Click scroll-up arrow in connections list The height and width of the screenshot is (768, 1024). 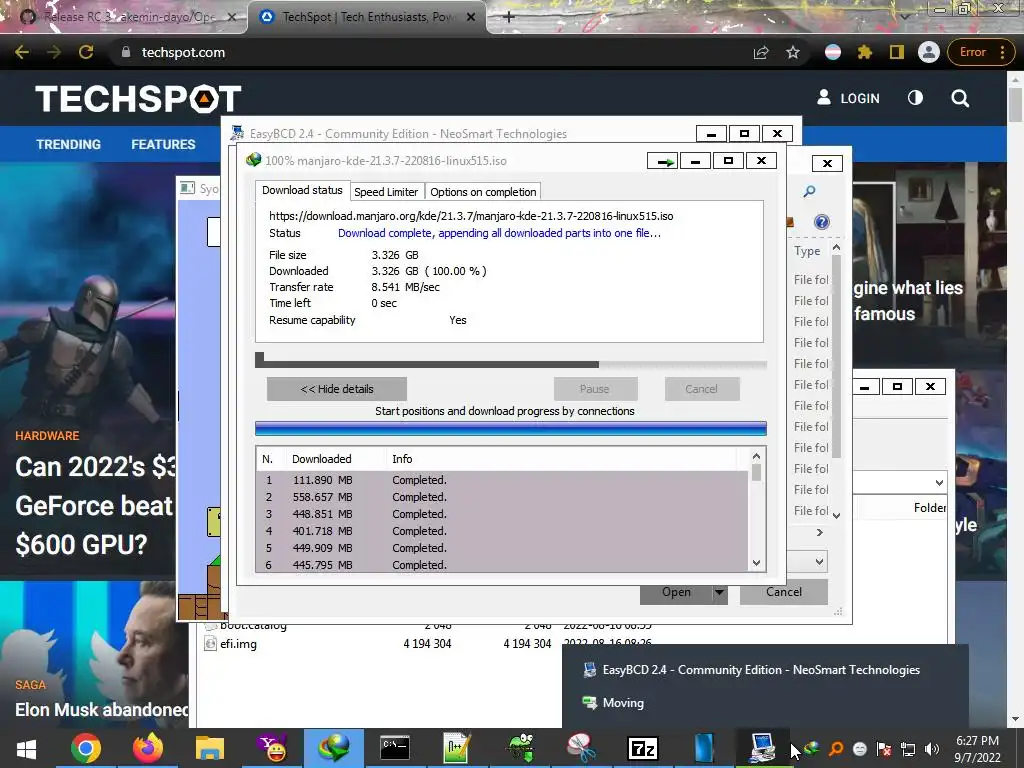(x=756, y=456)
